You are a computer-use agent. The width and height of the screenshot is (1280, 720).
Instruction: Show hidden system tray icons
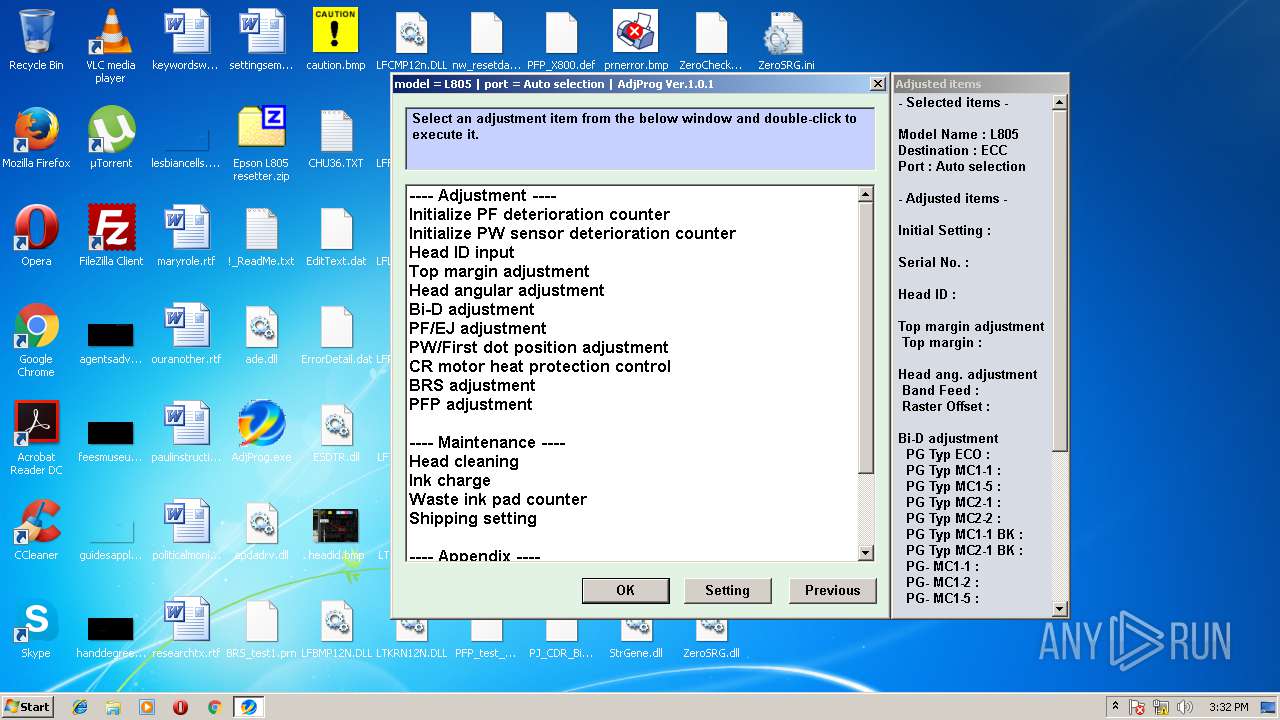coord(1115,707)
